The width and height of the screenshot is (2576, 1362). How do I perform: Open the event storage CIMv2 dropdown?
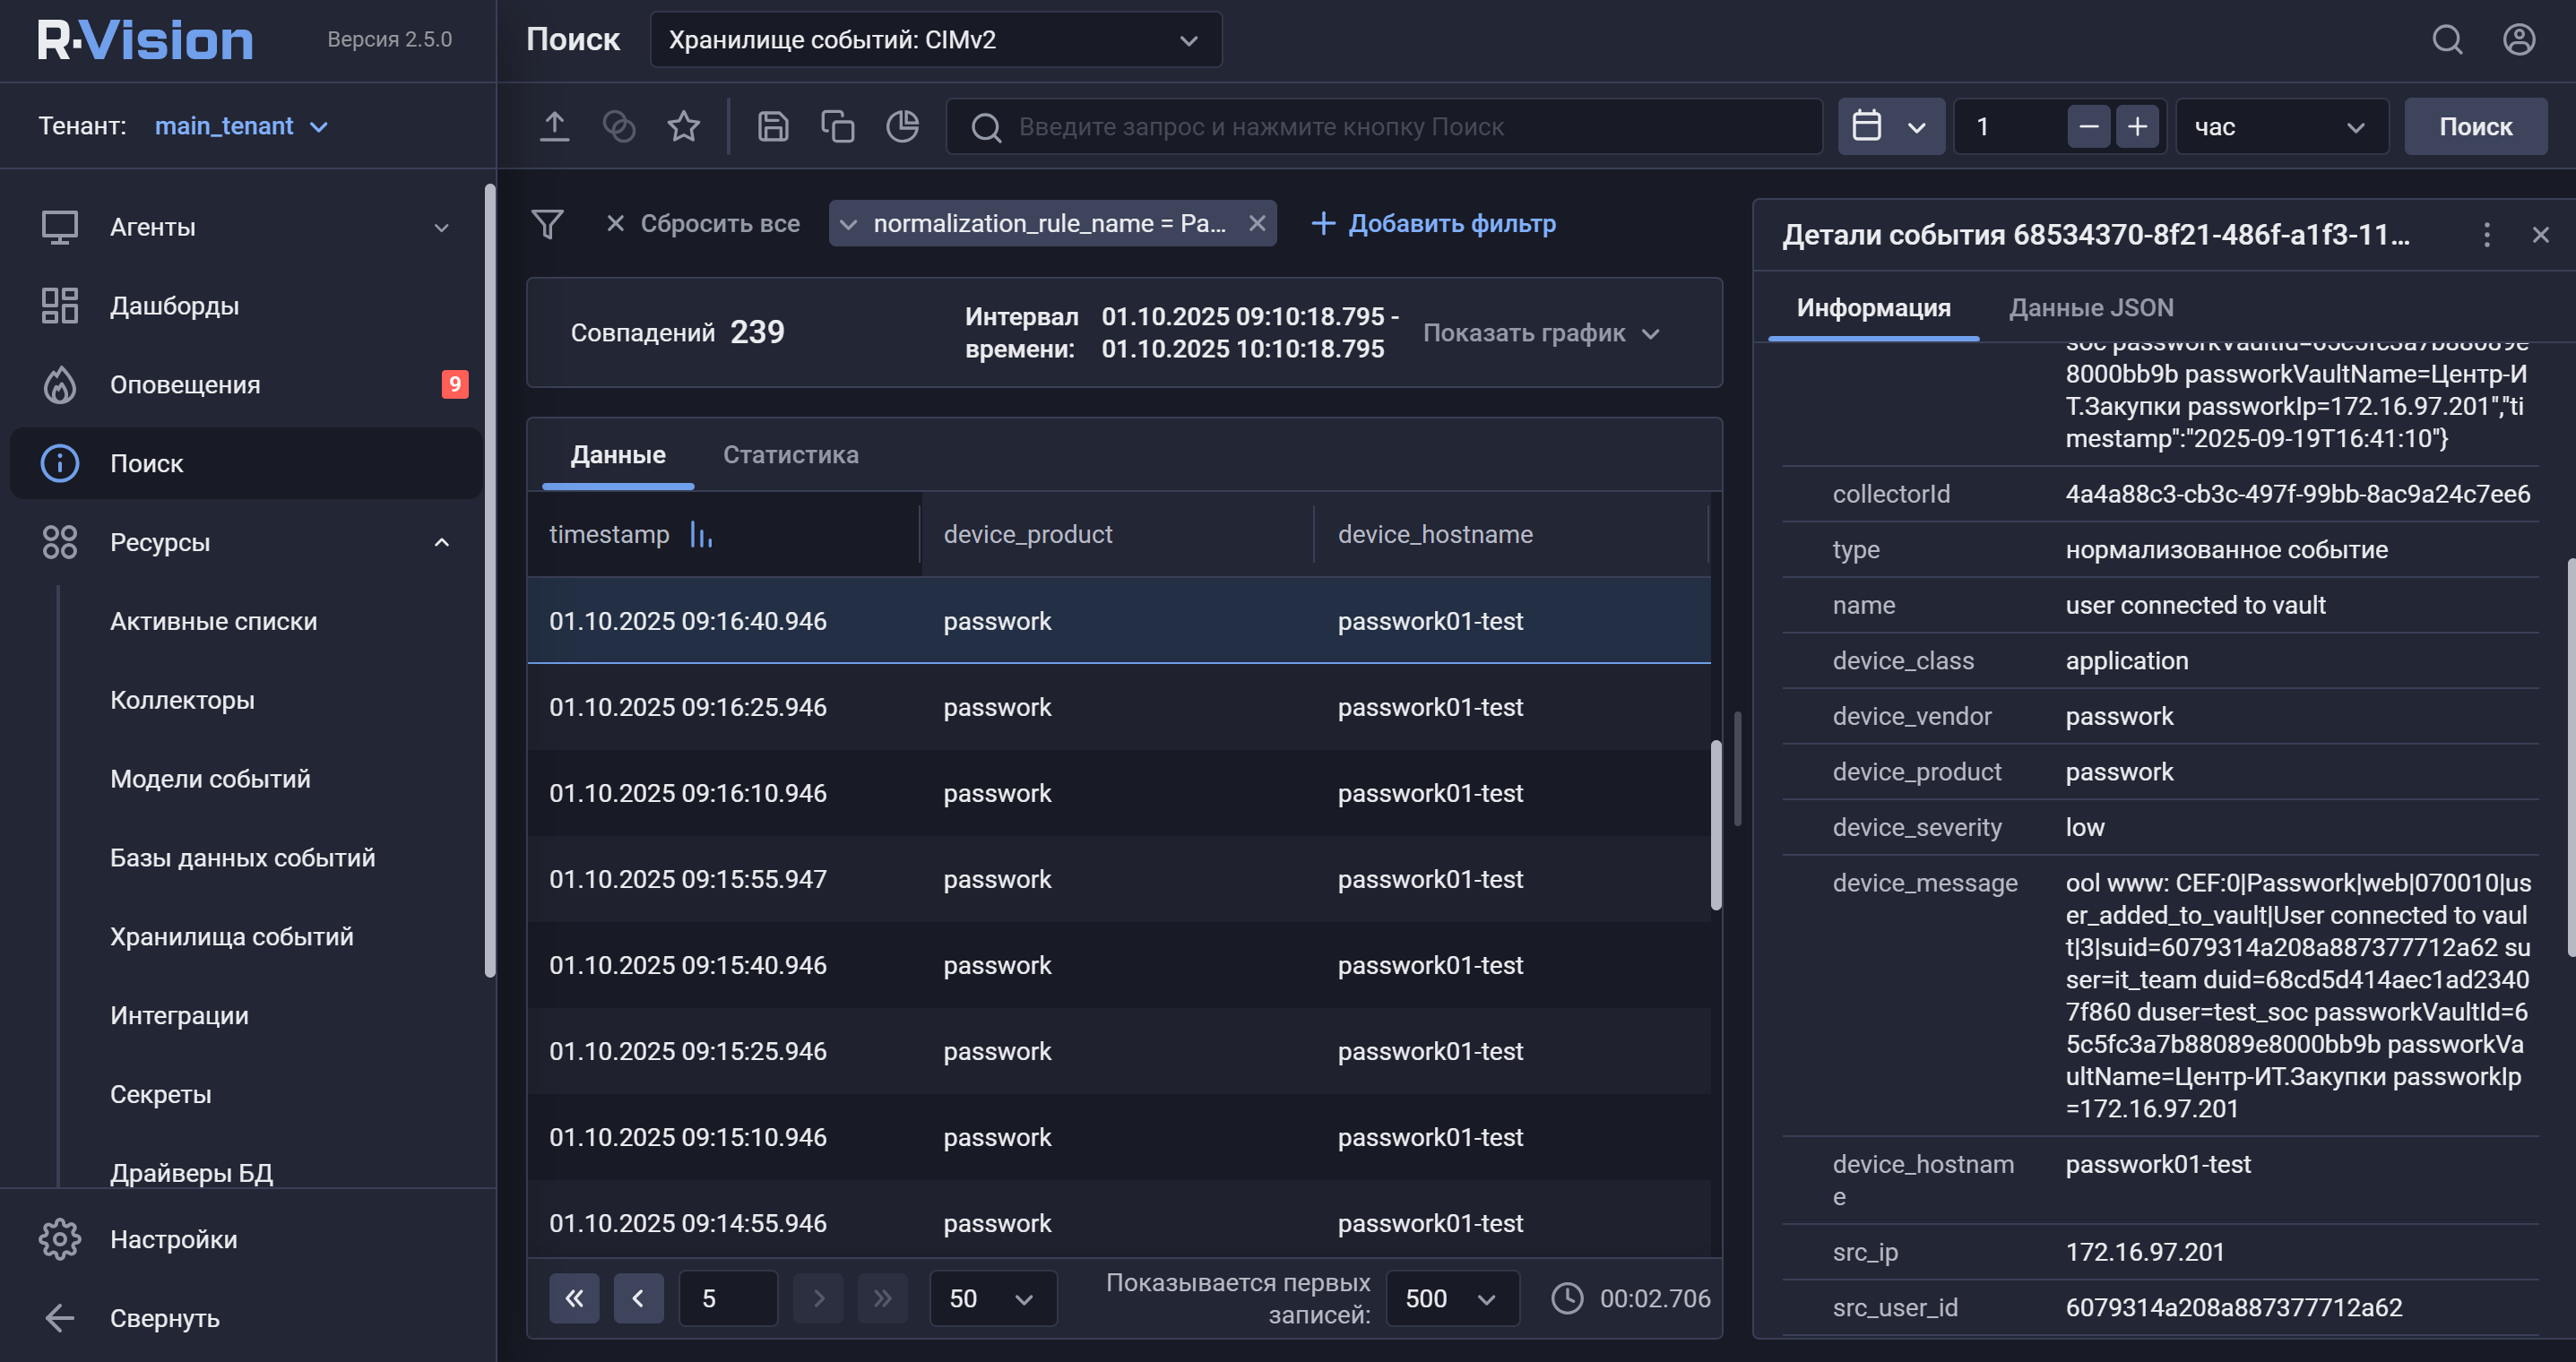click(x=935, y=40)
